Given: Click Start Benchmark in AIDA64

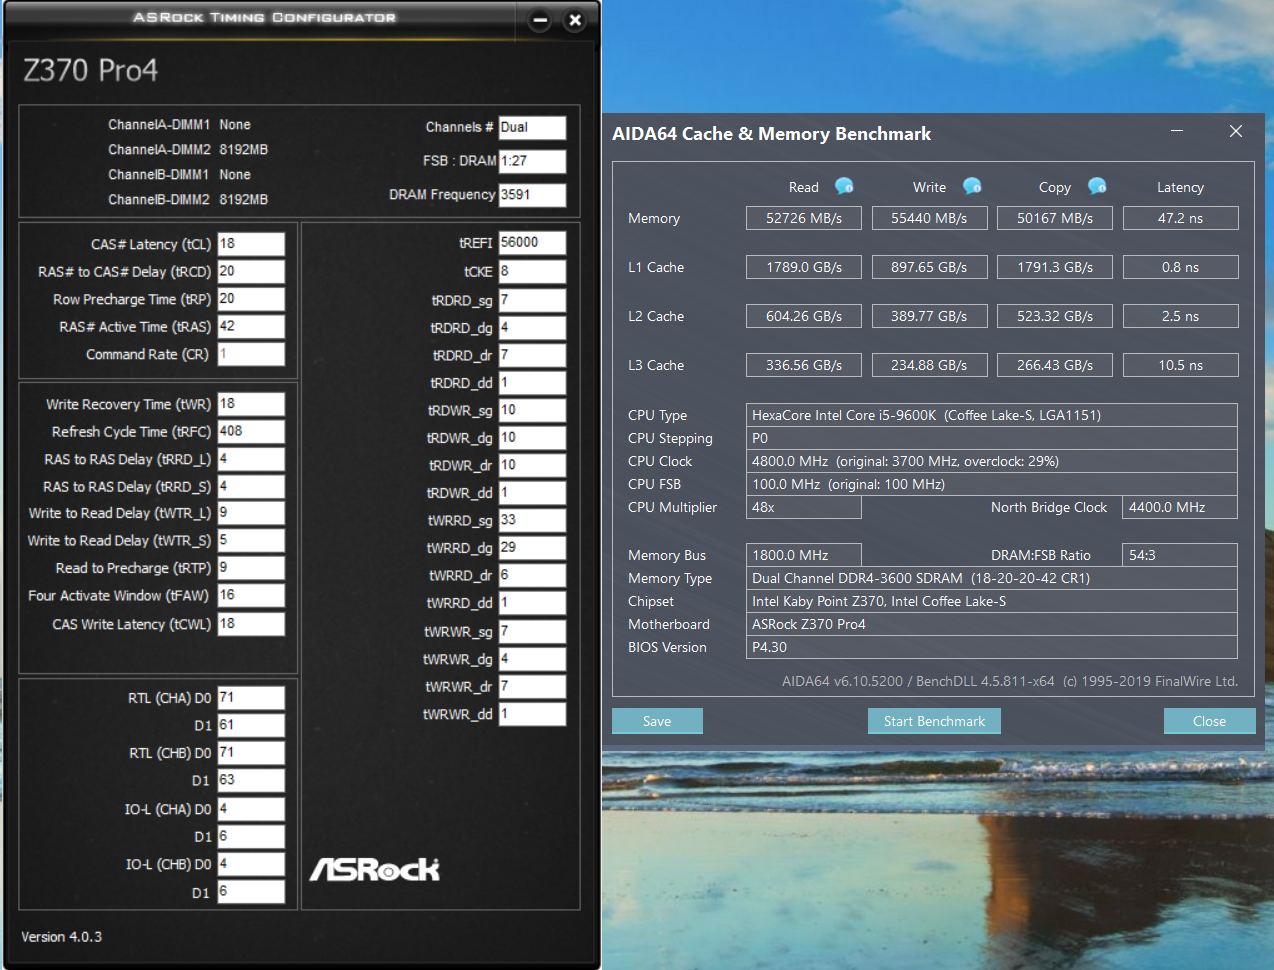Looking at the screenshot, I should (934, 721).
